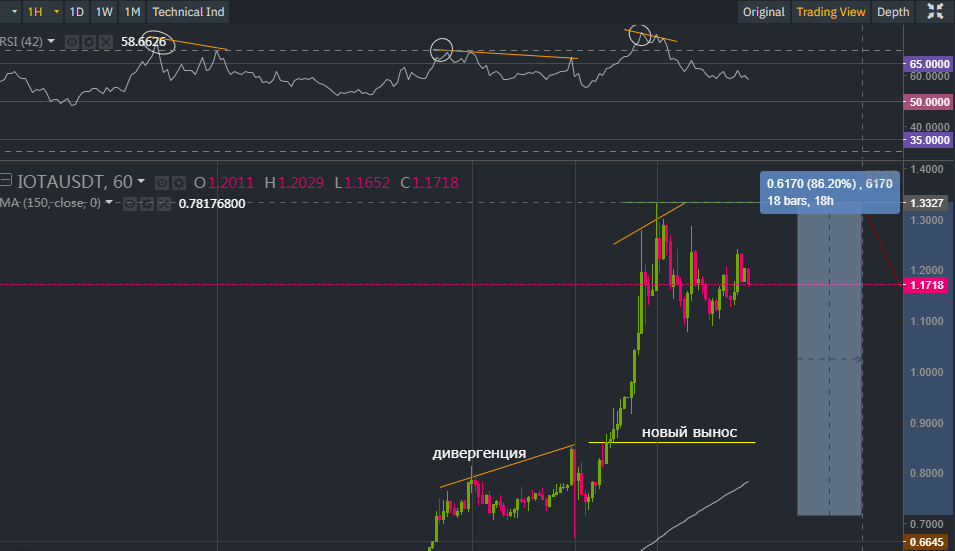Remove the RSI indicator with X icon
The image size is (955, 551).
coord(106,42)
